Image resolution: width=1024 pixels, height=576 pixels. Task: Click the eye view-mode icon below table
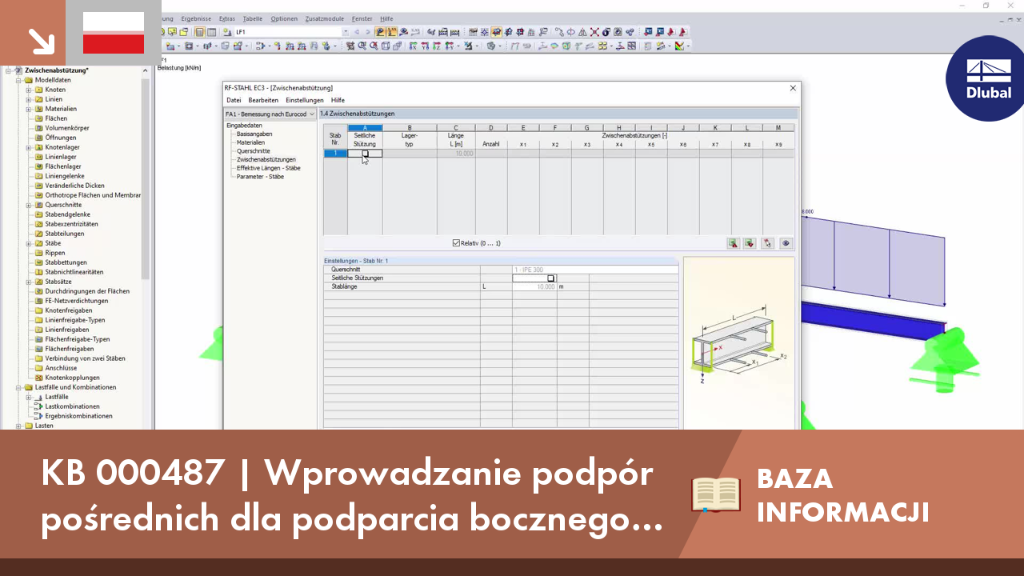[786, 243]
